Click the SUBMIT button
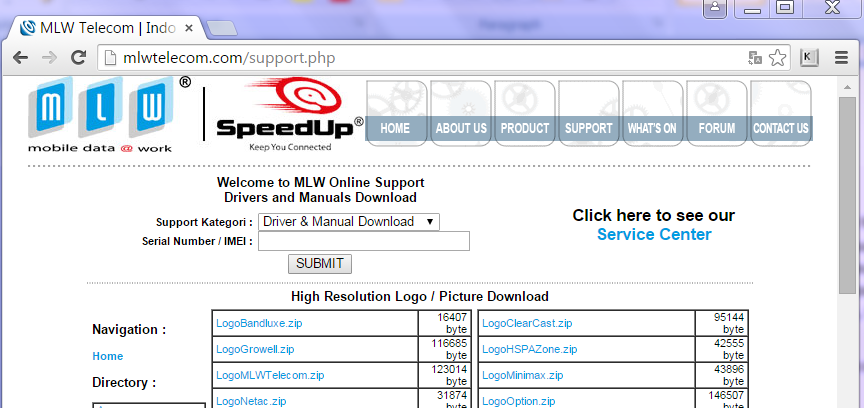The width and height of the screenshot is (864, 408). 320,264
